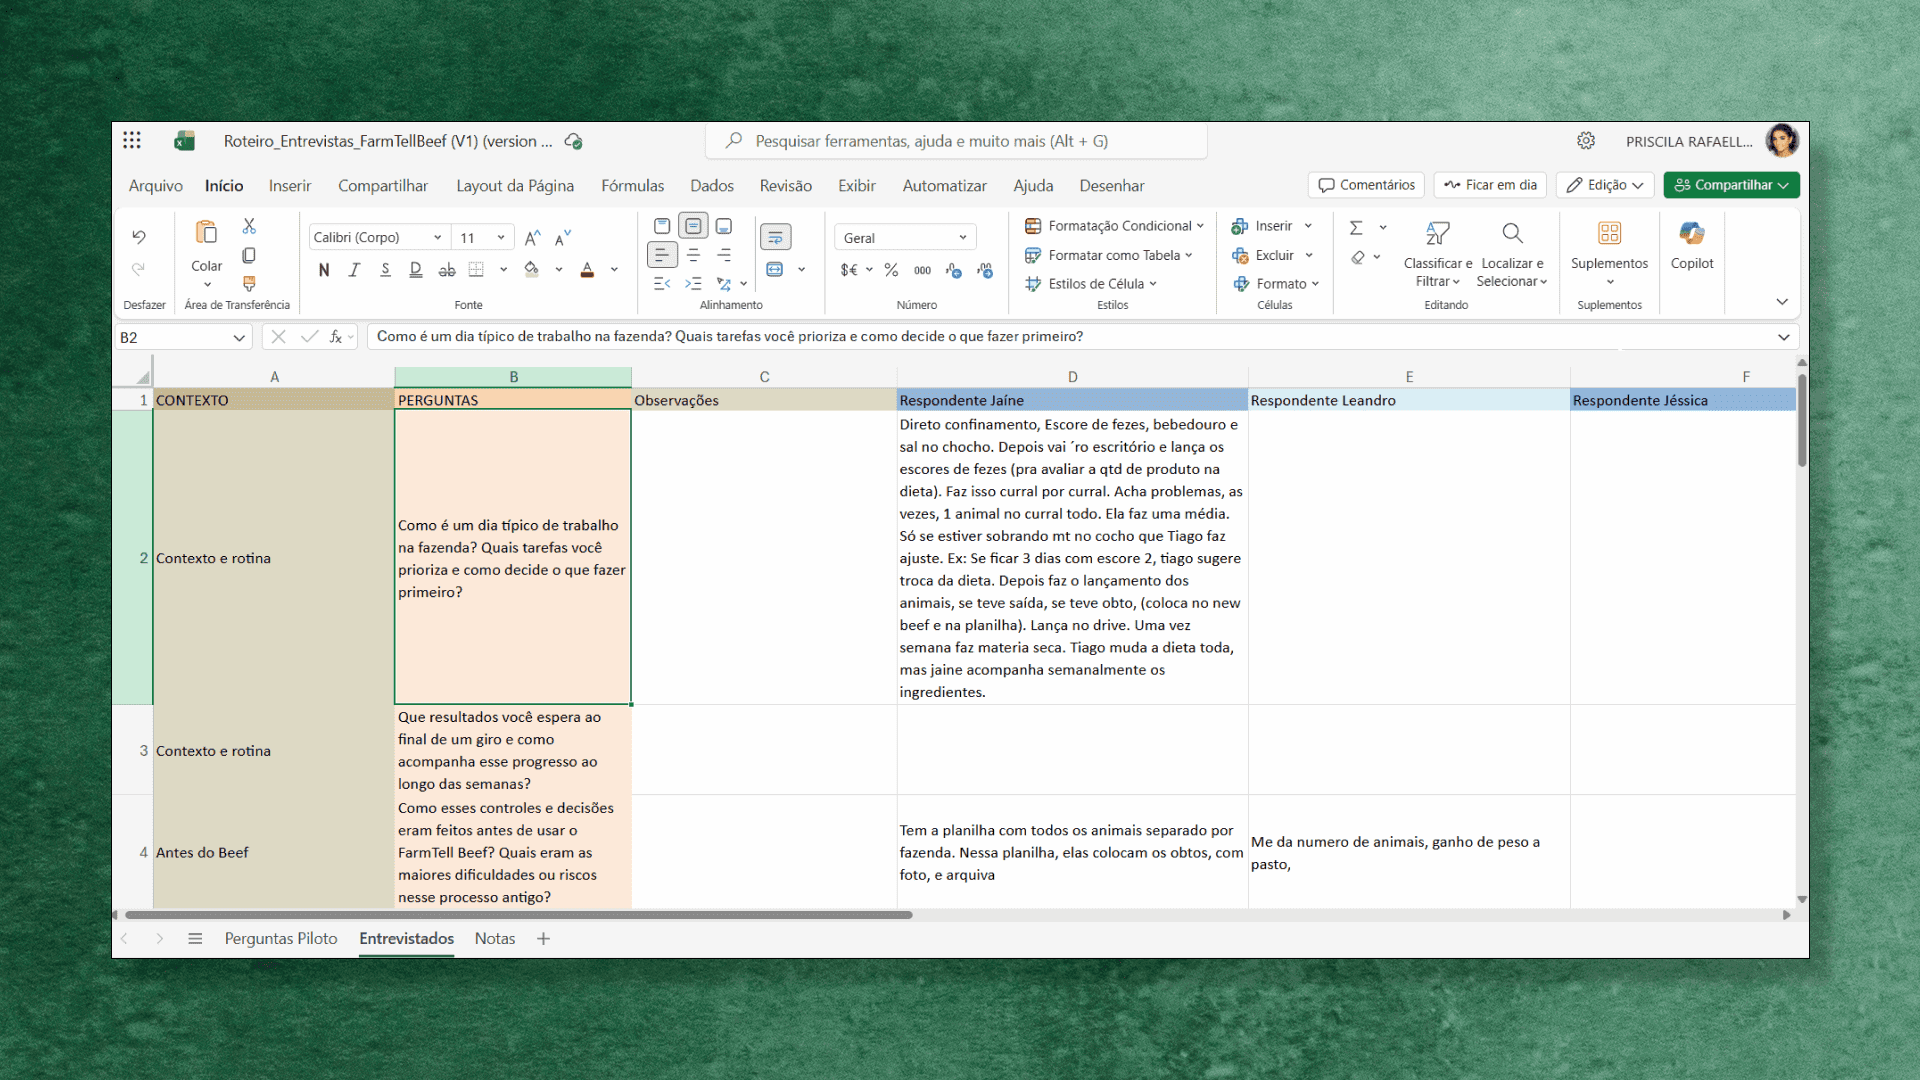Expand the formula bar chevron
The height and width of the screenshot is (1080, 1920).
(1783, 337)
